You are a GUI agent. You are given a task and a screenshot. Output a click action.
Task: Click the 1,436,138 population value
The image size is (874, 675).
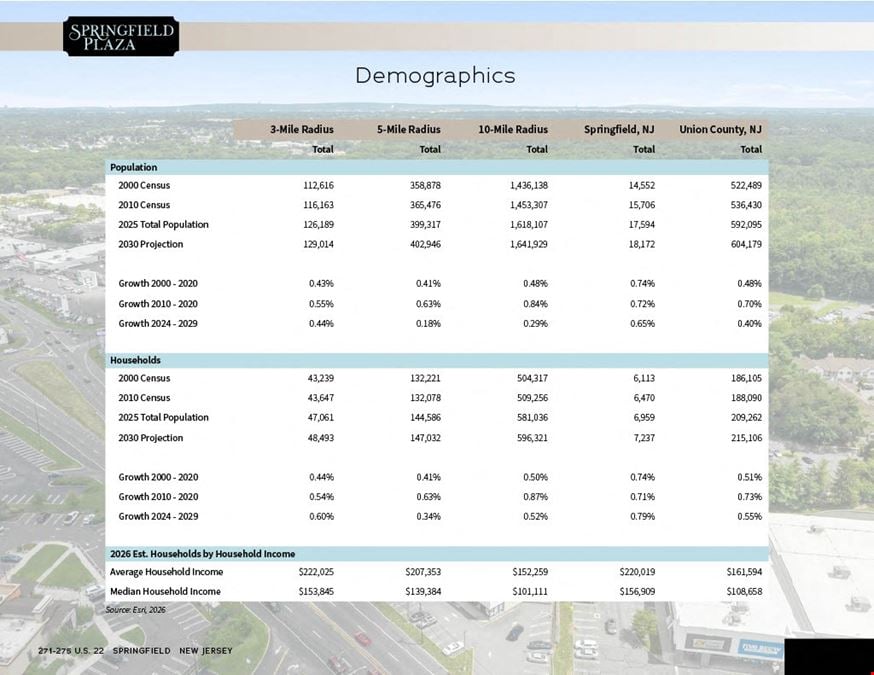(x=529, y=186)
